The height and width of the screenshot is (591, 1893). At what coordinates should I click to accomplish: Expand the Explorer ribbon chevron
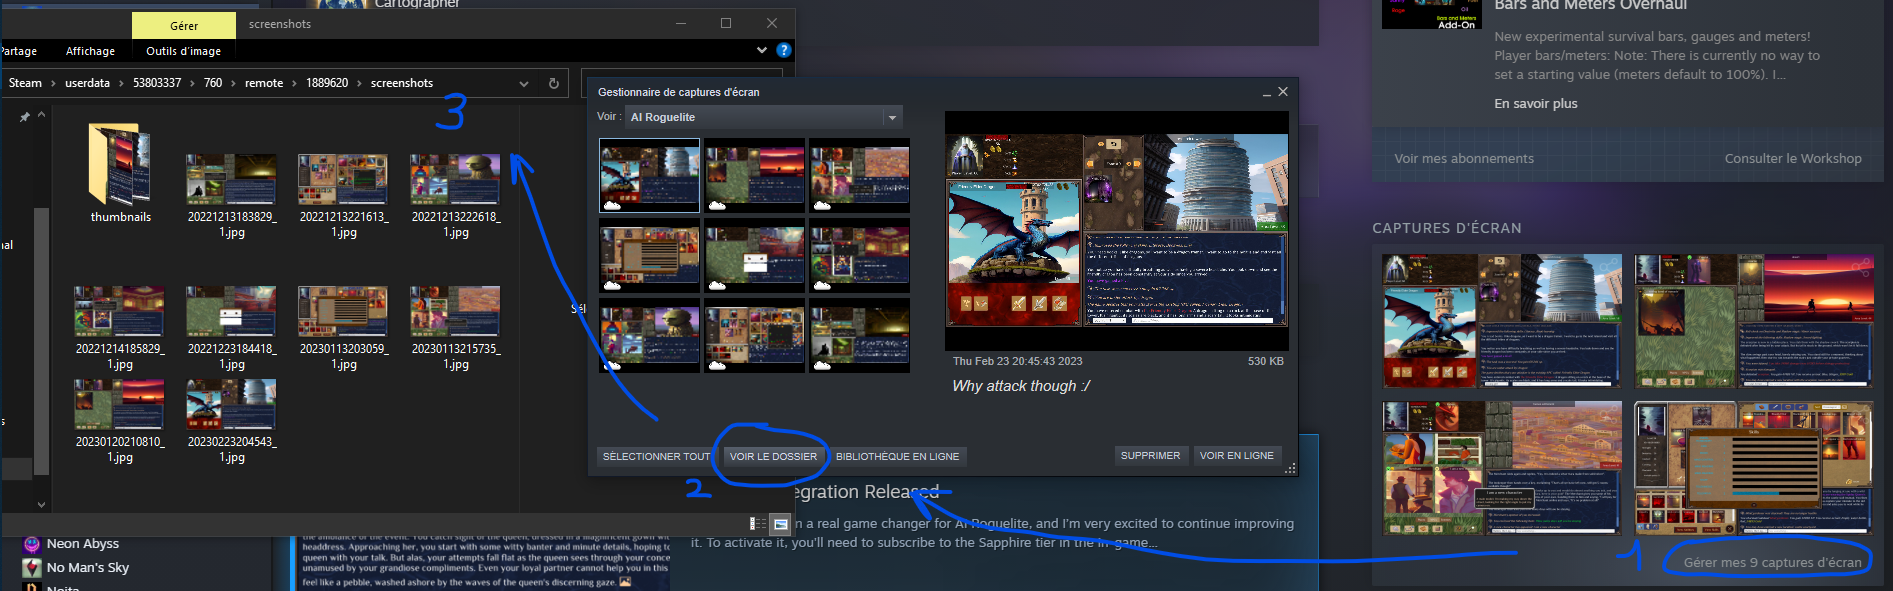pyautogui.click(x=762, y=50)
